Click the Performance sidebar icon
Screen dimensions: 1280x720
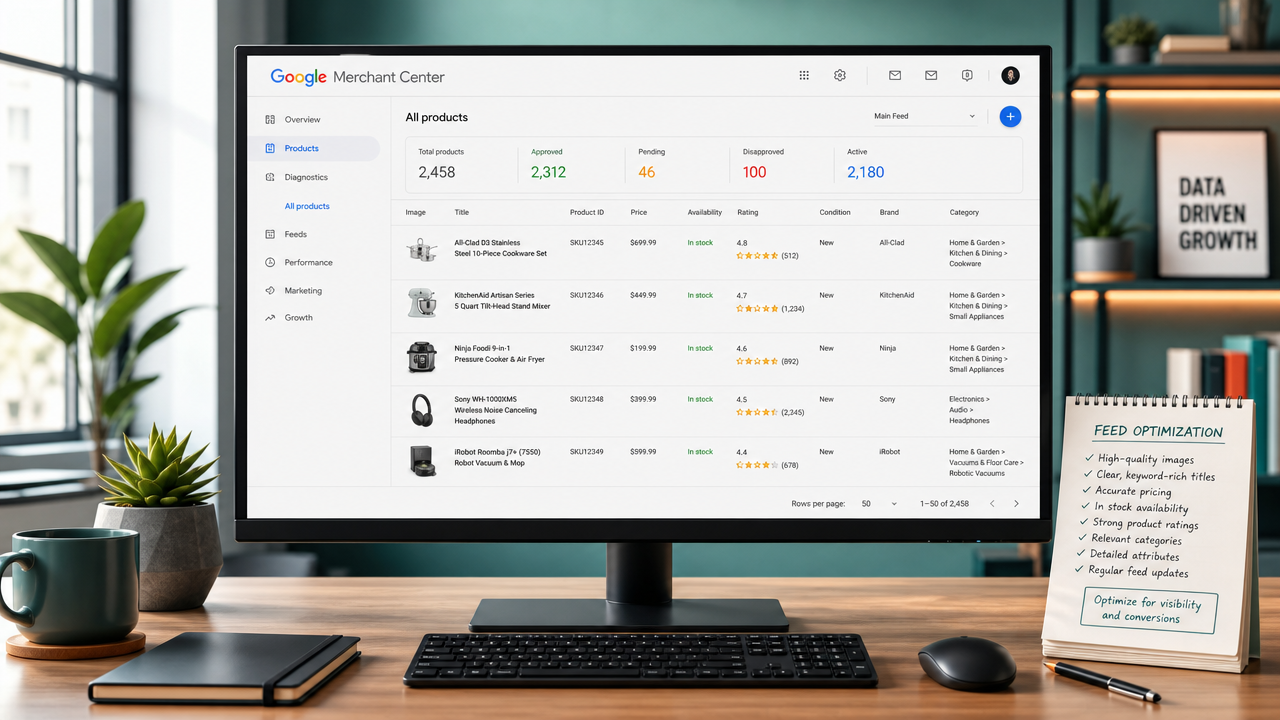[270, 262]
